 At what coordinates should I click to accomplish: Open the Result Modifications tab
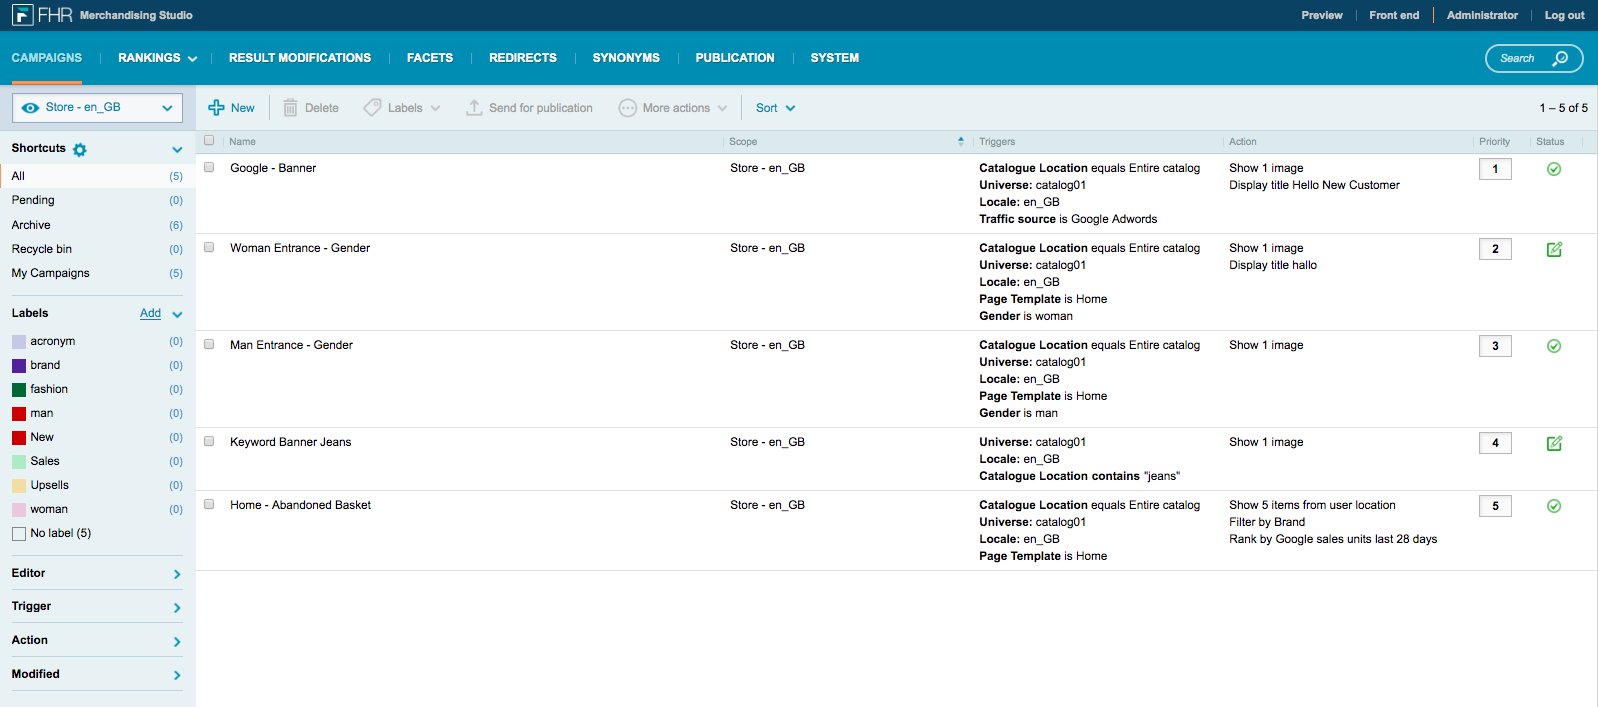(x=300, y=58)
